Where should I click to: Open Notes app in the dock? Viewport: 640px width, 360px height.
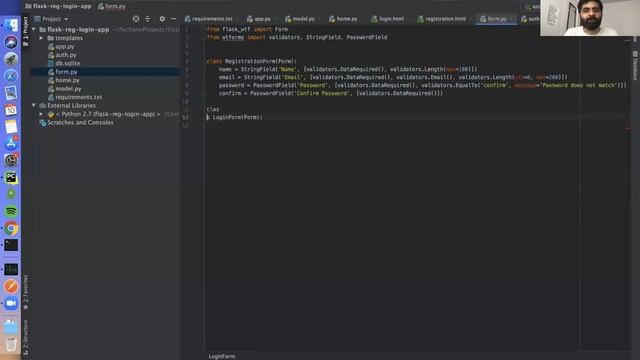pos(11,127)
